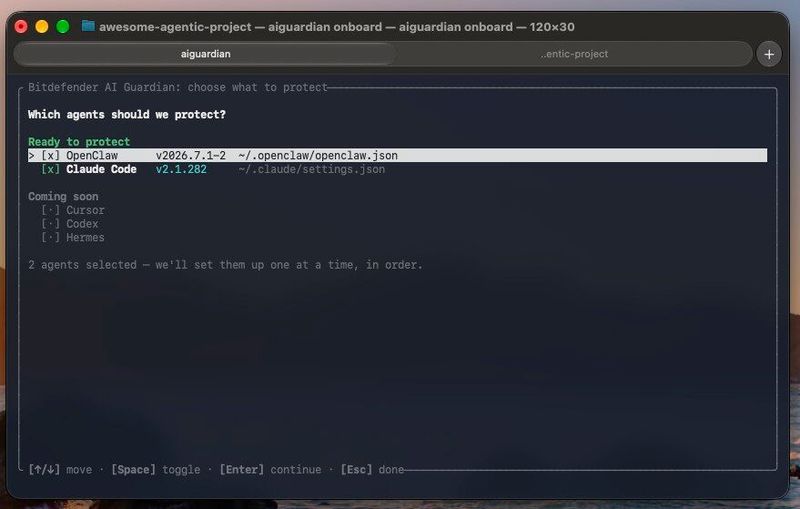Select the Claude Code agent name
The height and width of the screenshot is (509, 800).
[x=101, y=169]
